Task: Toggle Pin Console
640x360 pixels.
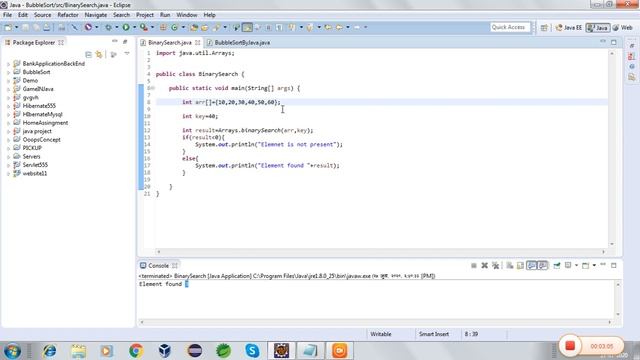Action: 557,266
